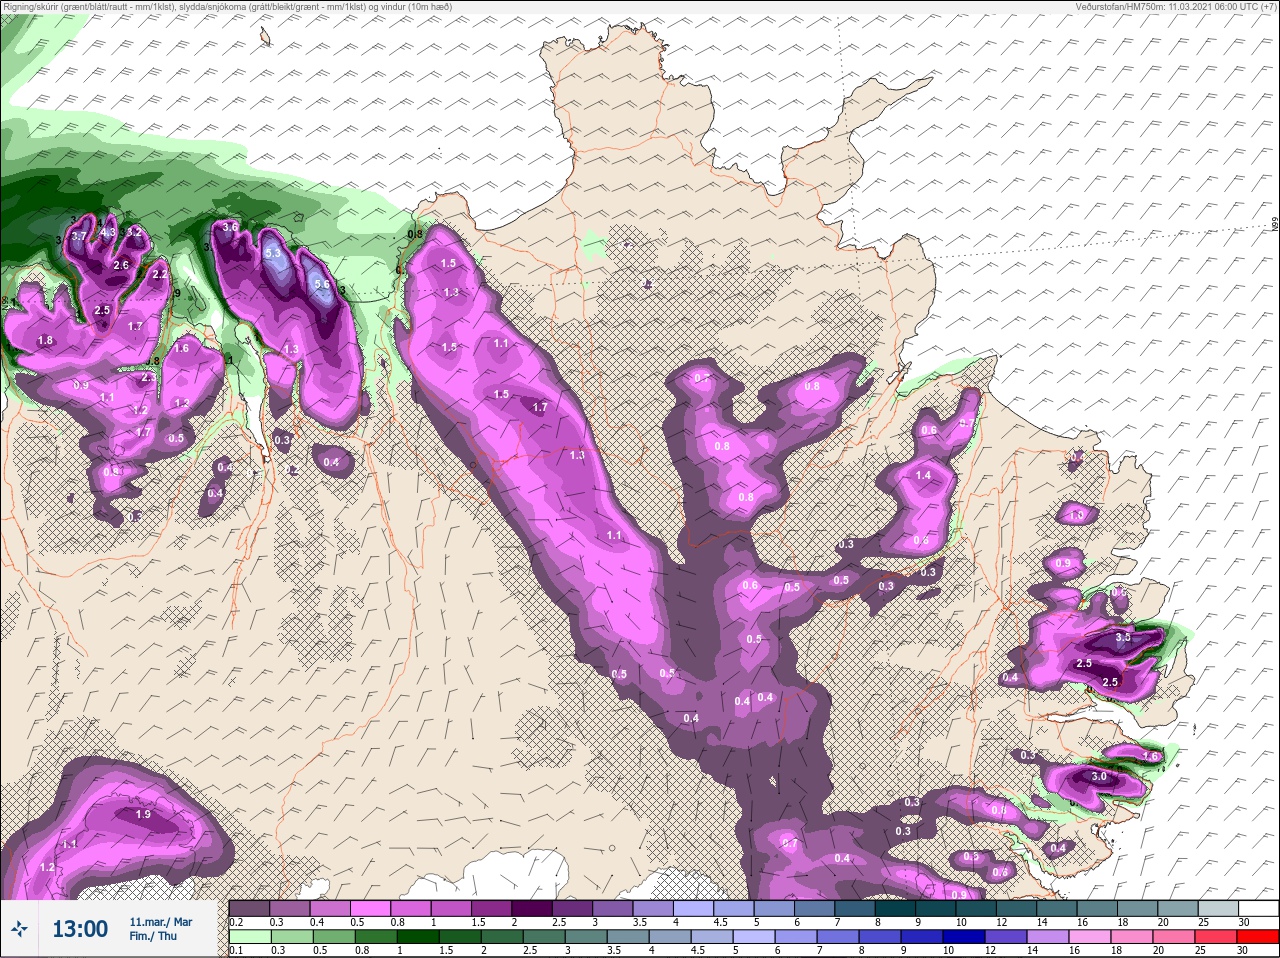
Task: Click the 5.6 snowfall value on the map
Action: (x=322, y=284)
